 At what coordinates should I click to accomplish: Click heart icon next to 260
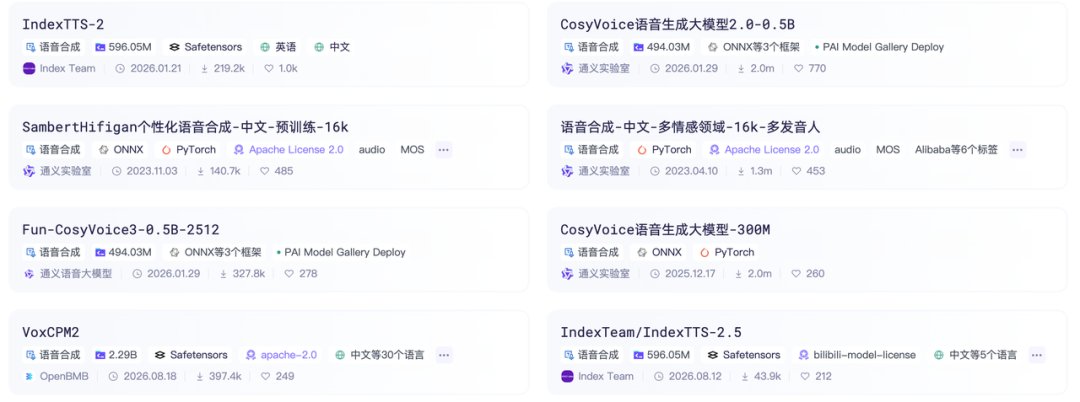[796, 273]
